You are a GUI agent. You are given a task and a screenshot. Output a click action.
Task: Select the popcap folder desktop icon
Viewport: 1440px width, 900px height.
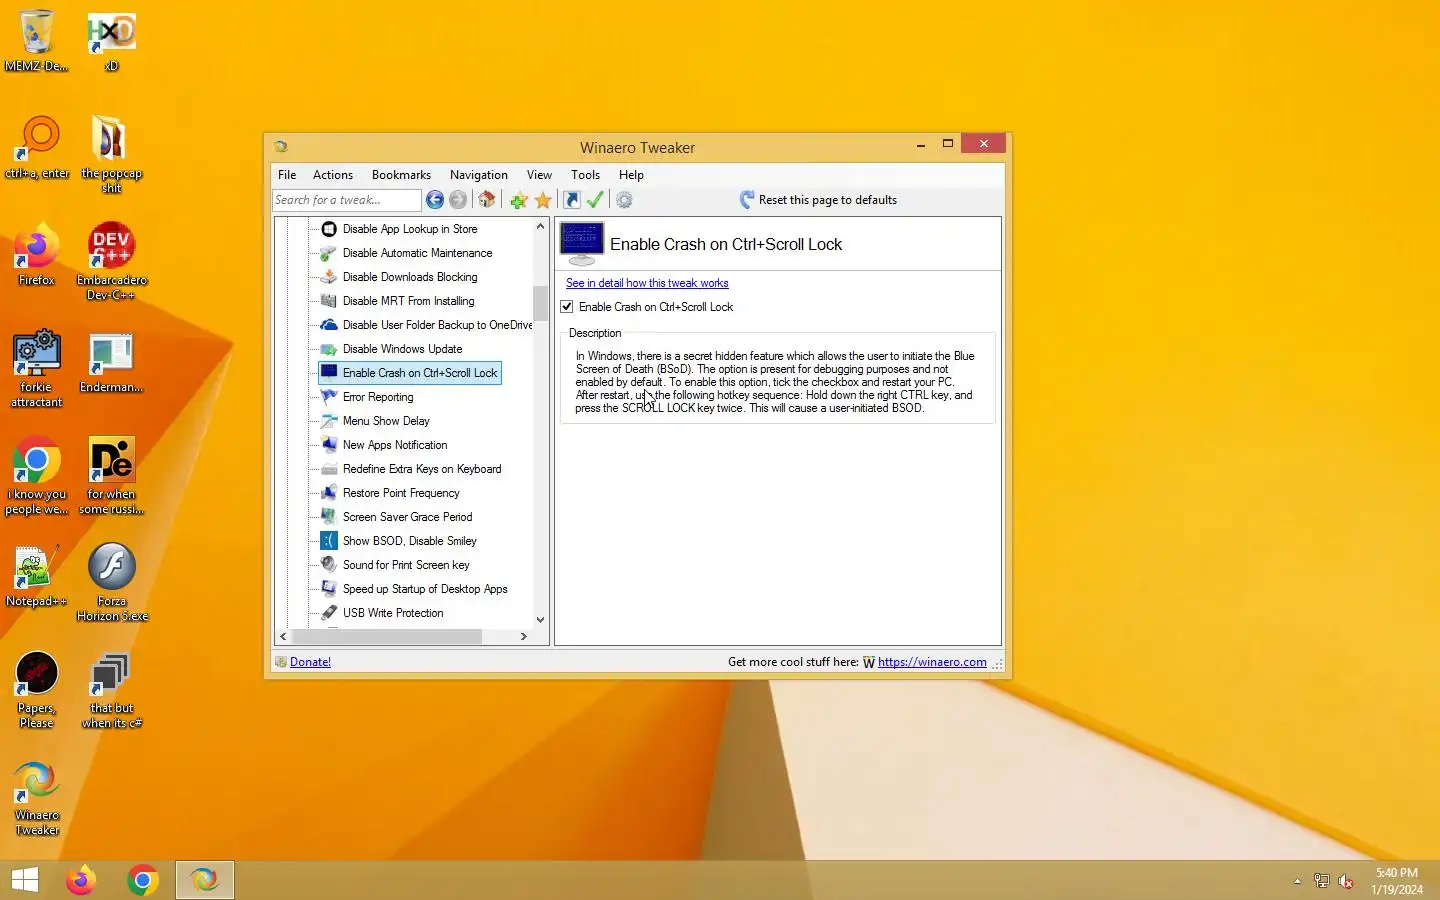(111, 153)
